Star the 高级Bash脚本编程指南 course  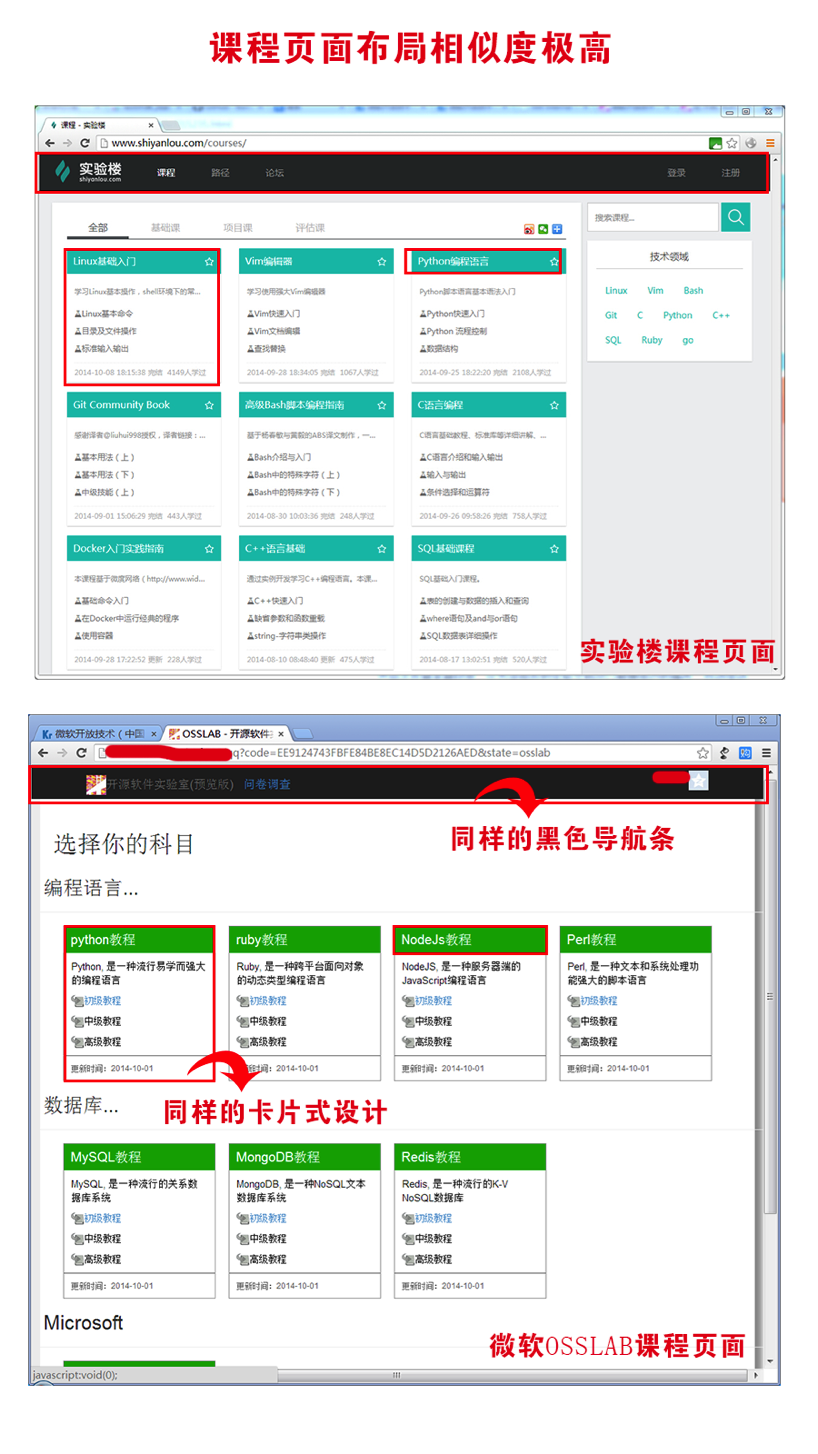coord(381,406)
